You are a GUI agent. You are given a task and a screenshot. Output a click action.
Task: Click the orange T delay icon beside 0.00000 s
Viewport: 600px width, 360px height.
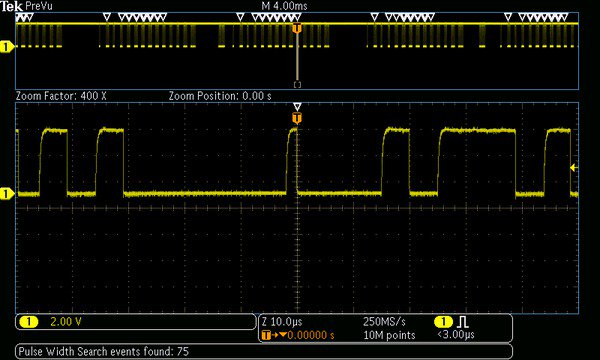266,335
